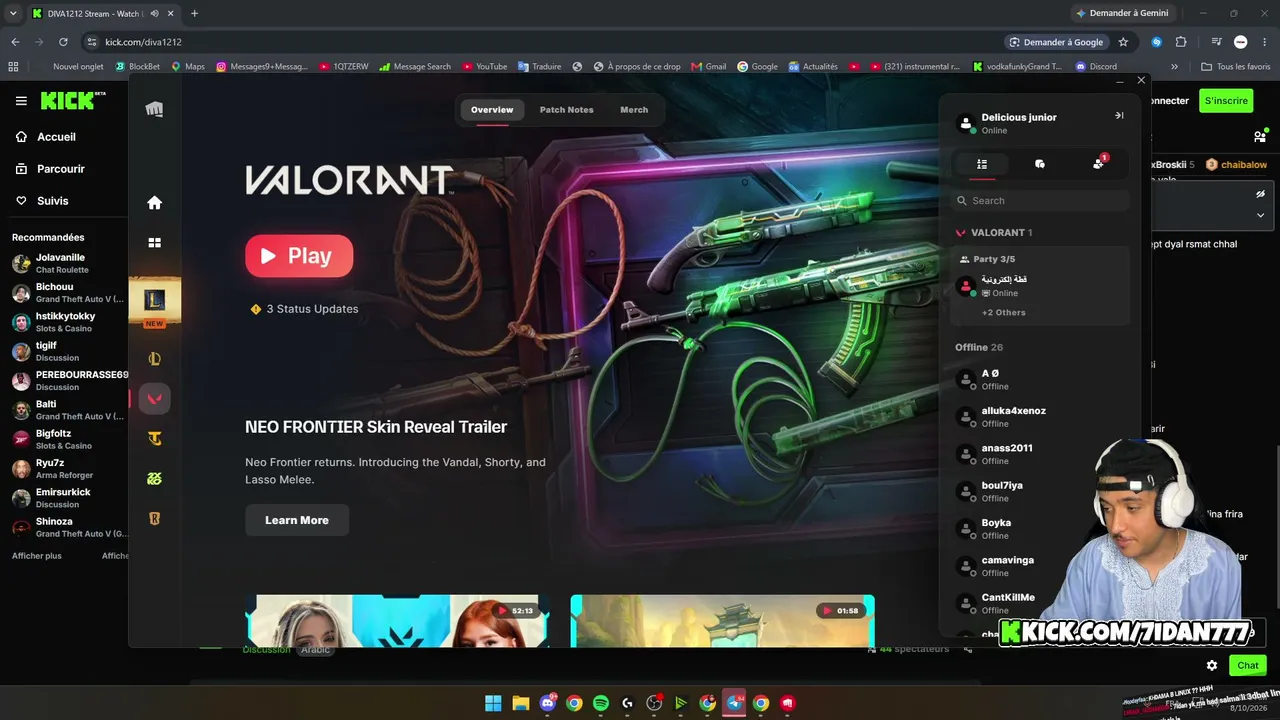Collapse the Riot friends panel
Screen dimensions: 1280x720
(x=1119, y=116)
